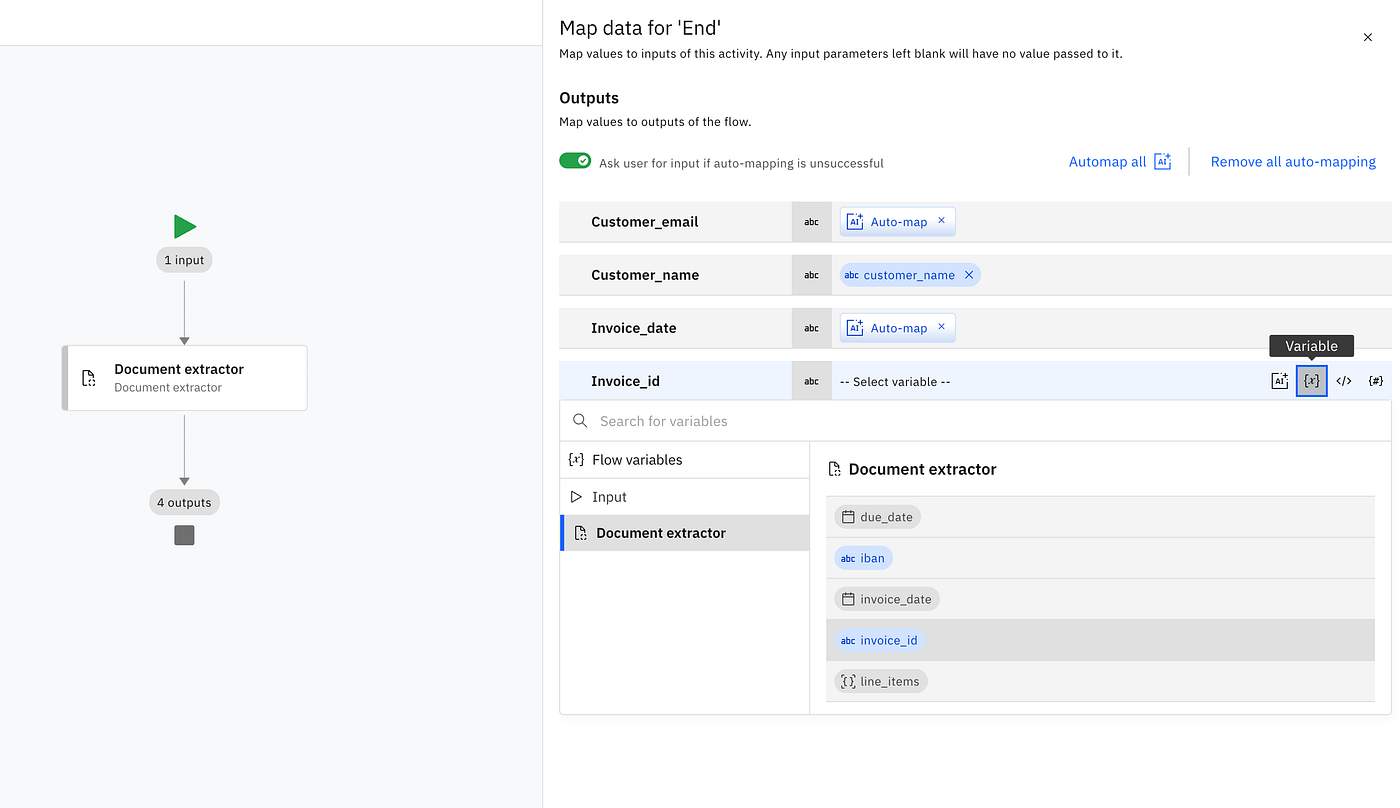Click the 1 input badge
This screenshot has height=808, width=1400.
tap(184, 260)
